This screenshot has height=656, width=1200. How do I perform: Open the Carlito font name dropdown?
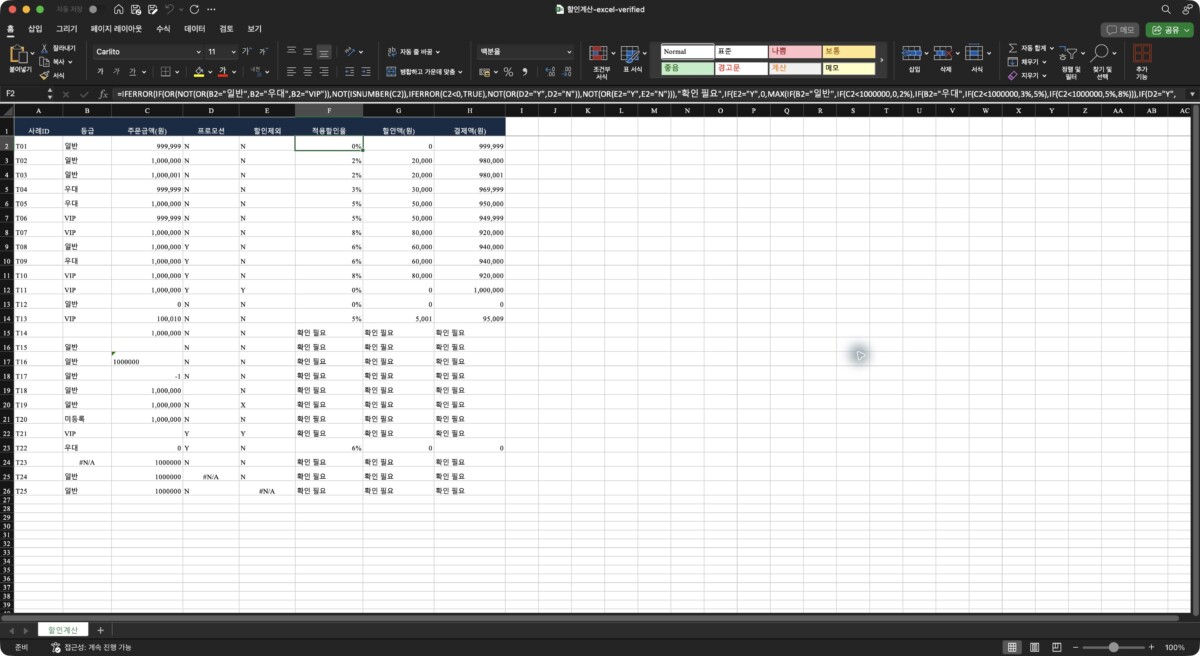tap(197, 51)
